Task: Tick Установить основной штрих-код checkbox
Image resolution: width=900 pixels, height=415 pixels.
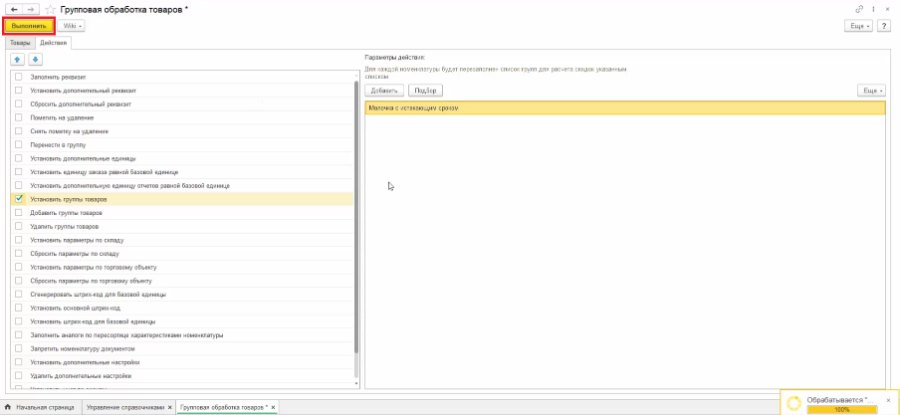Action: click(x=20, y=308)
